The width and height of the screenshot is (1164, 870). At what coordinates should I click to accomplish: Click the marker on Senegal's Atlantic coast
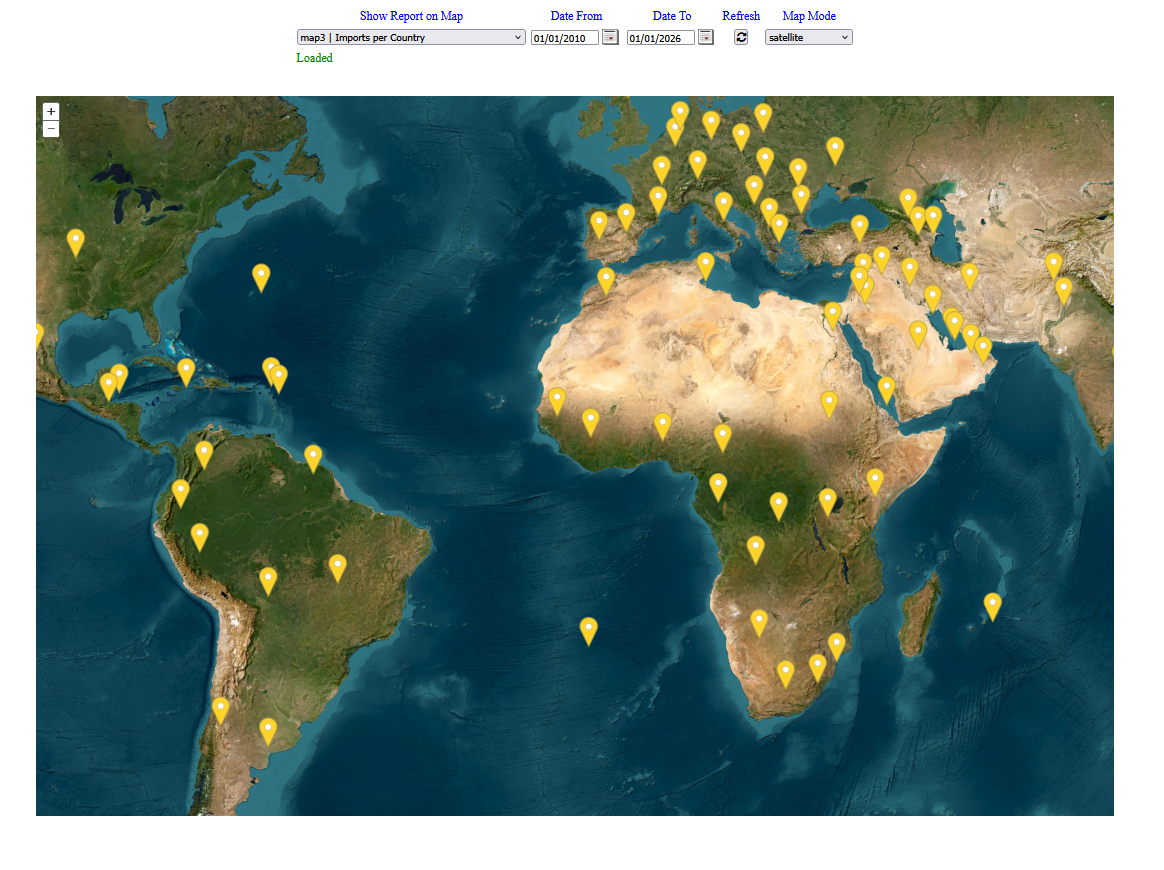tap(557, 400)
